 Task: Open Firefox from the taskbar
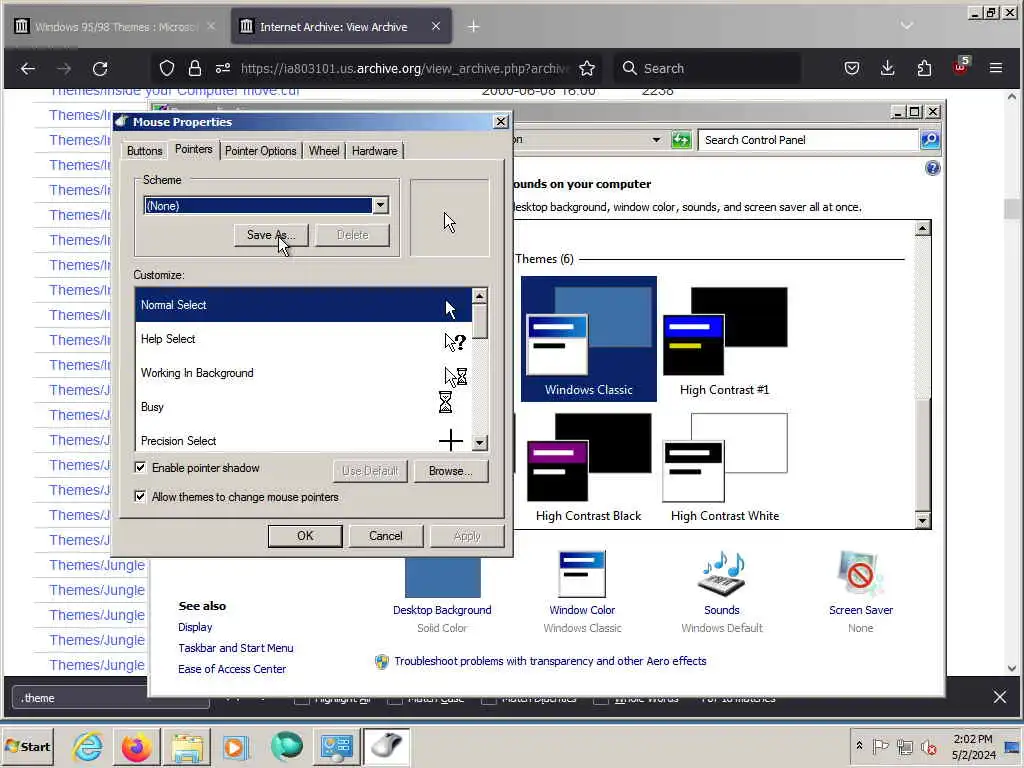tap(136, 746)
